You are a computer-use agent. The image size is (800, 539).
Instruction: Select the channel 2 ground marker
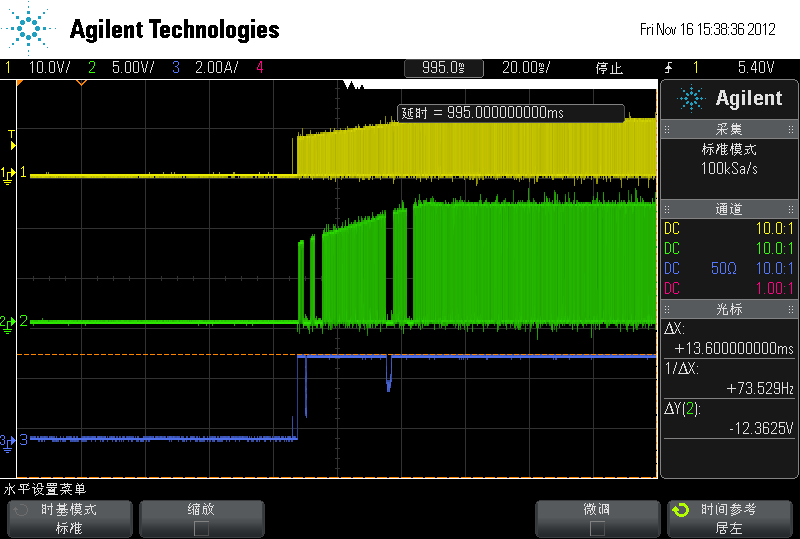click(x=8, y=324)
